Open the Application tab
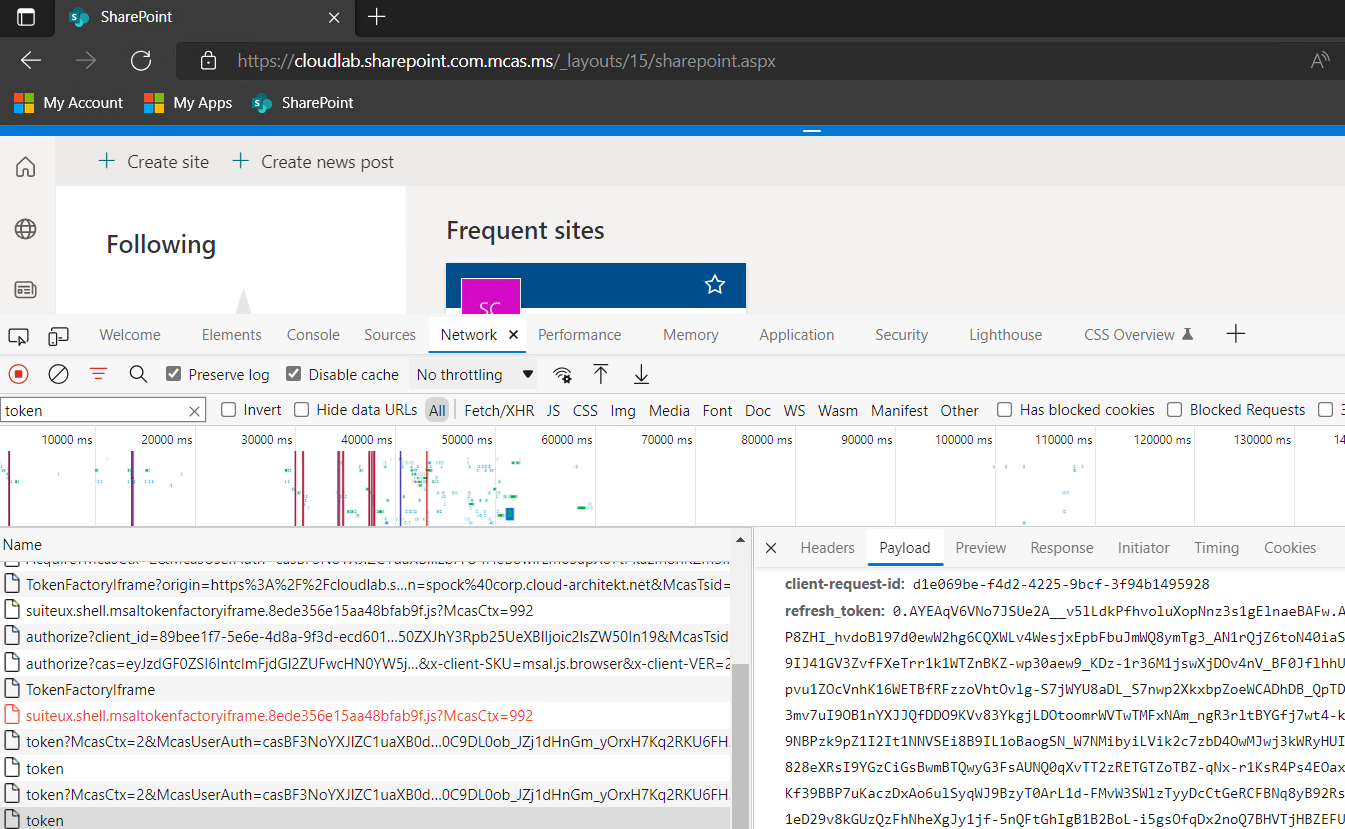The image size is (1345, 829). [x=797, y=335]
